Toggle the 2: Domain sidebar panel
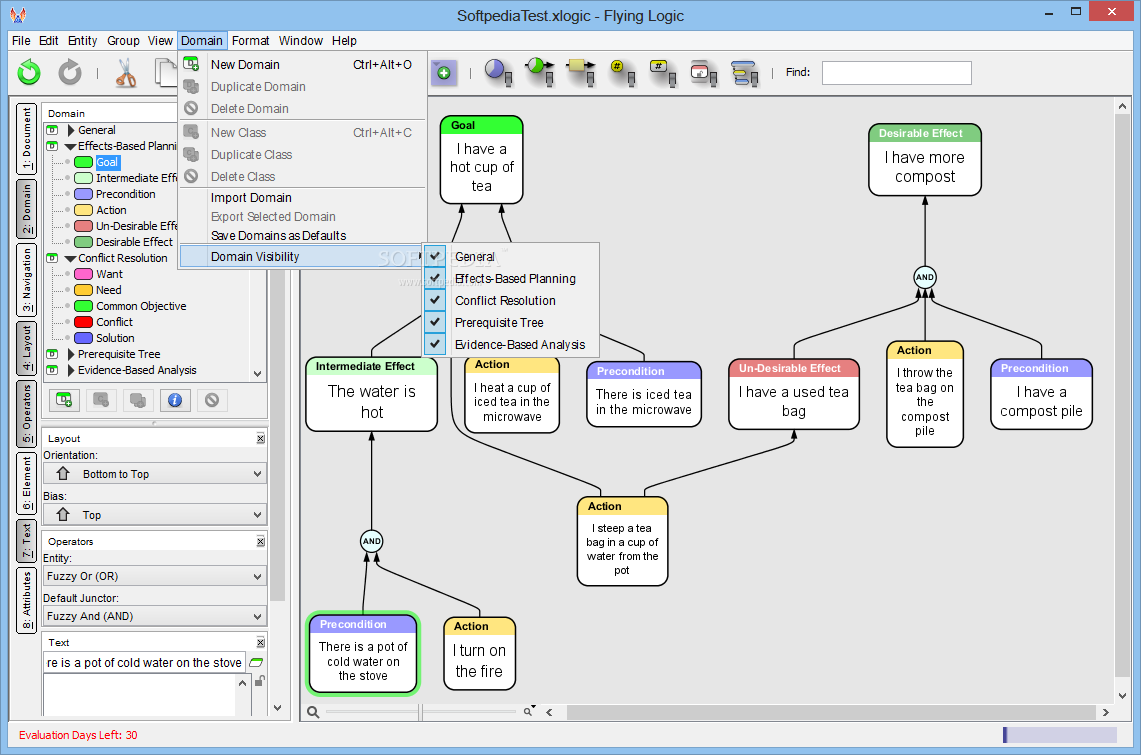The width and height of the screenshot is (1141, 755). point(27,209)
